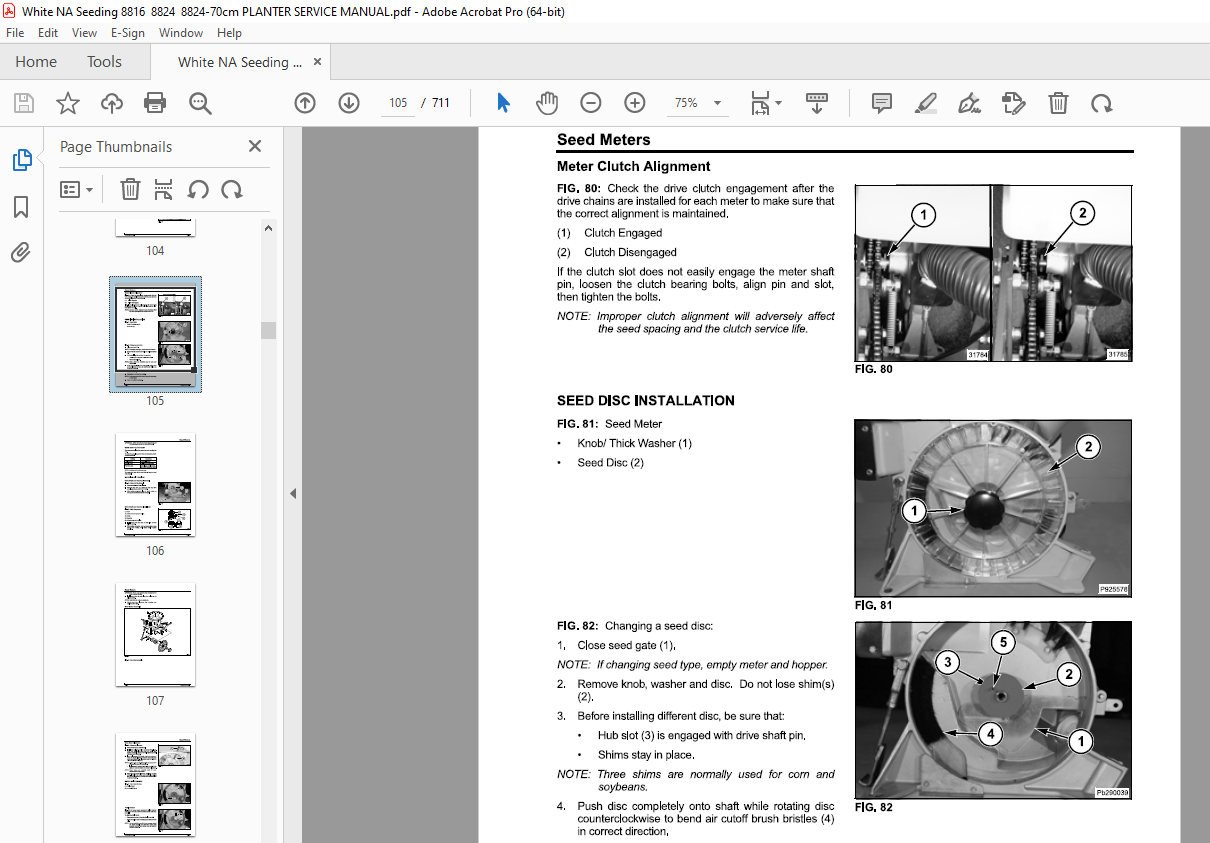Click the thumbnails panel scrollbar thumb
Image resolution: width=1210 pixels, height=843 pixels.
(x=268, y=331)
